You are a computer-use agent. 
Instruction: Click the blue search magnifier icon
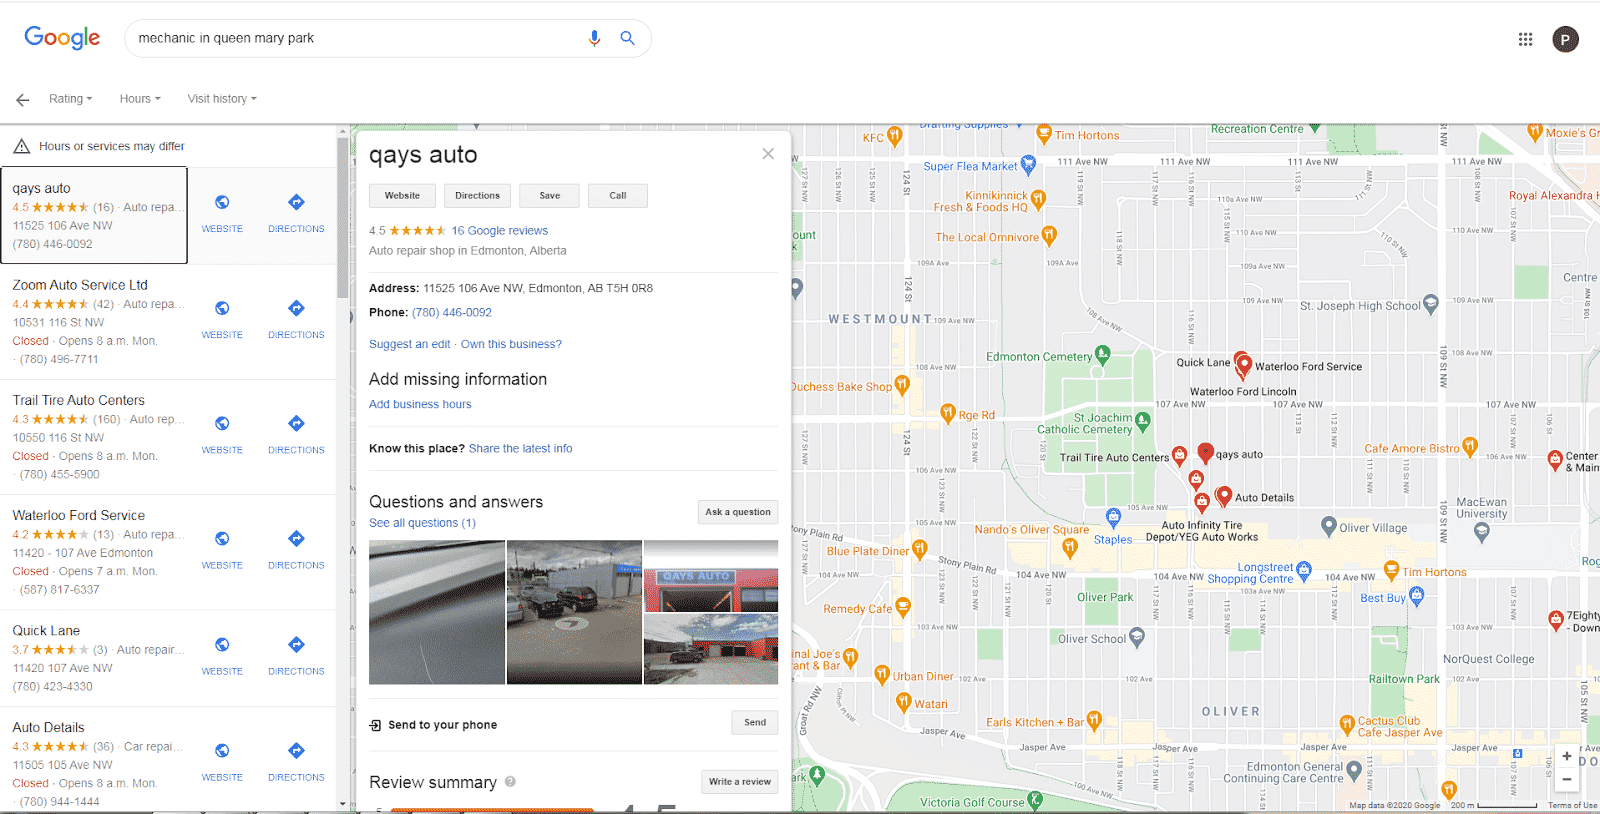(x=627, y=38)
